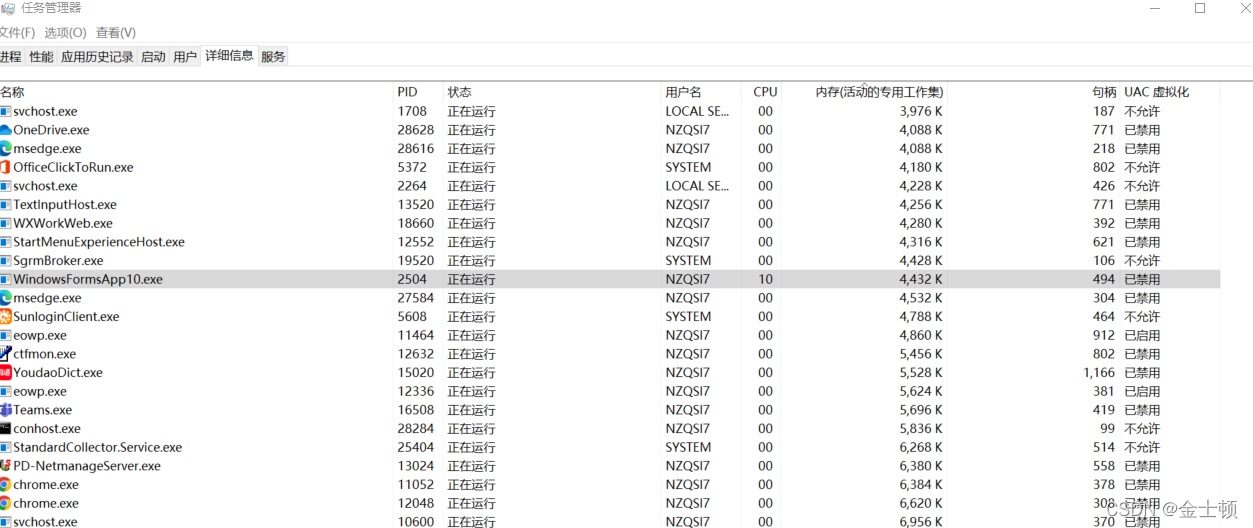
Task: Select the YoudaoDict.exe process name
Action: point(58,373)
